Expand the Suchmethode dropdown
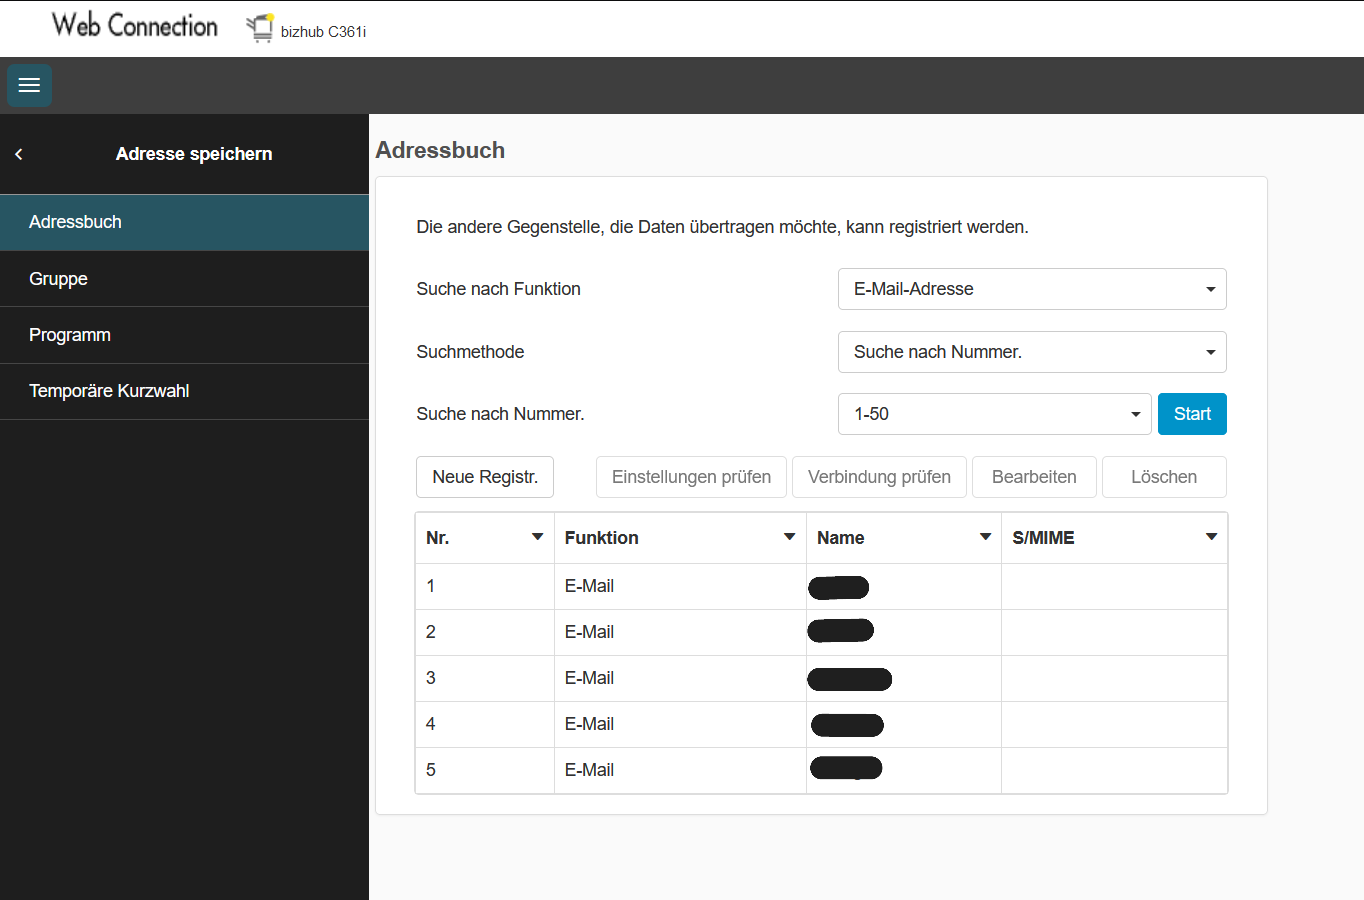Viewport: 1364px width, 900px height. pos(1031,352)
